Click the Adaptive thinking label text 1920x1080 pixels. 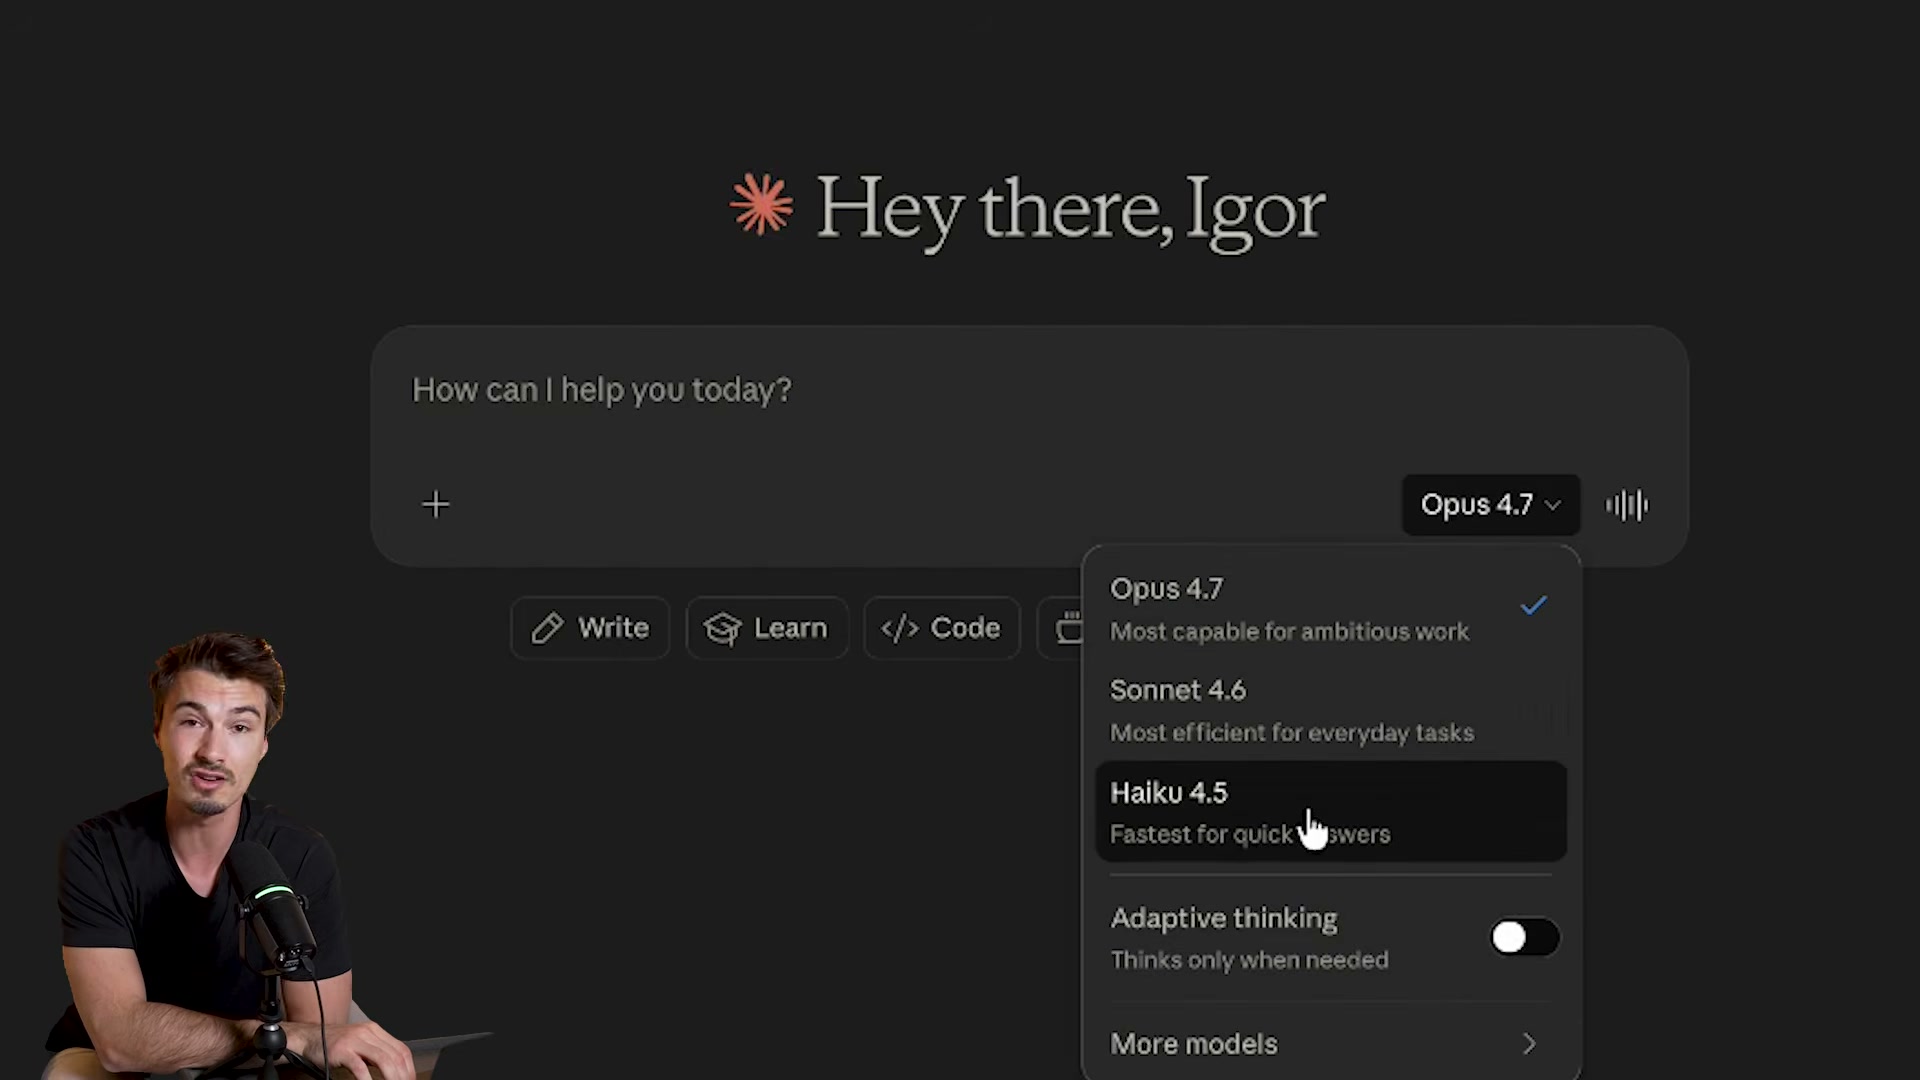click(1223, 918)
